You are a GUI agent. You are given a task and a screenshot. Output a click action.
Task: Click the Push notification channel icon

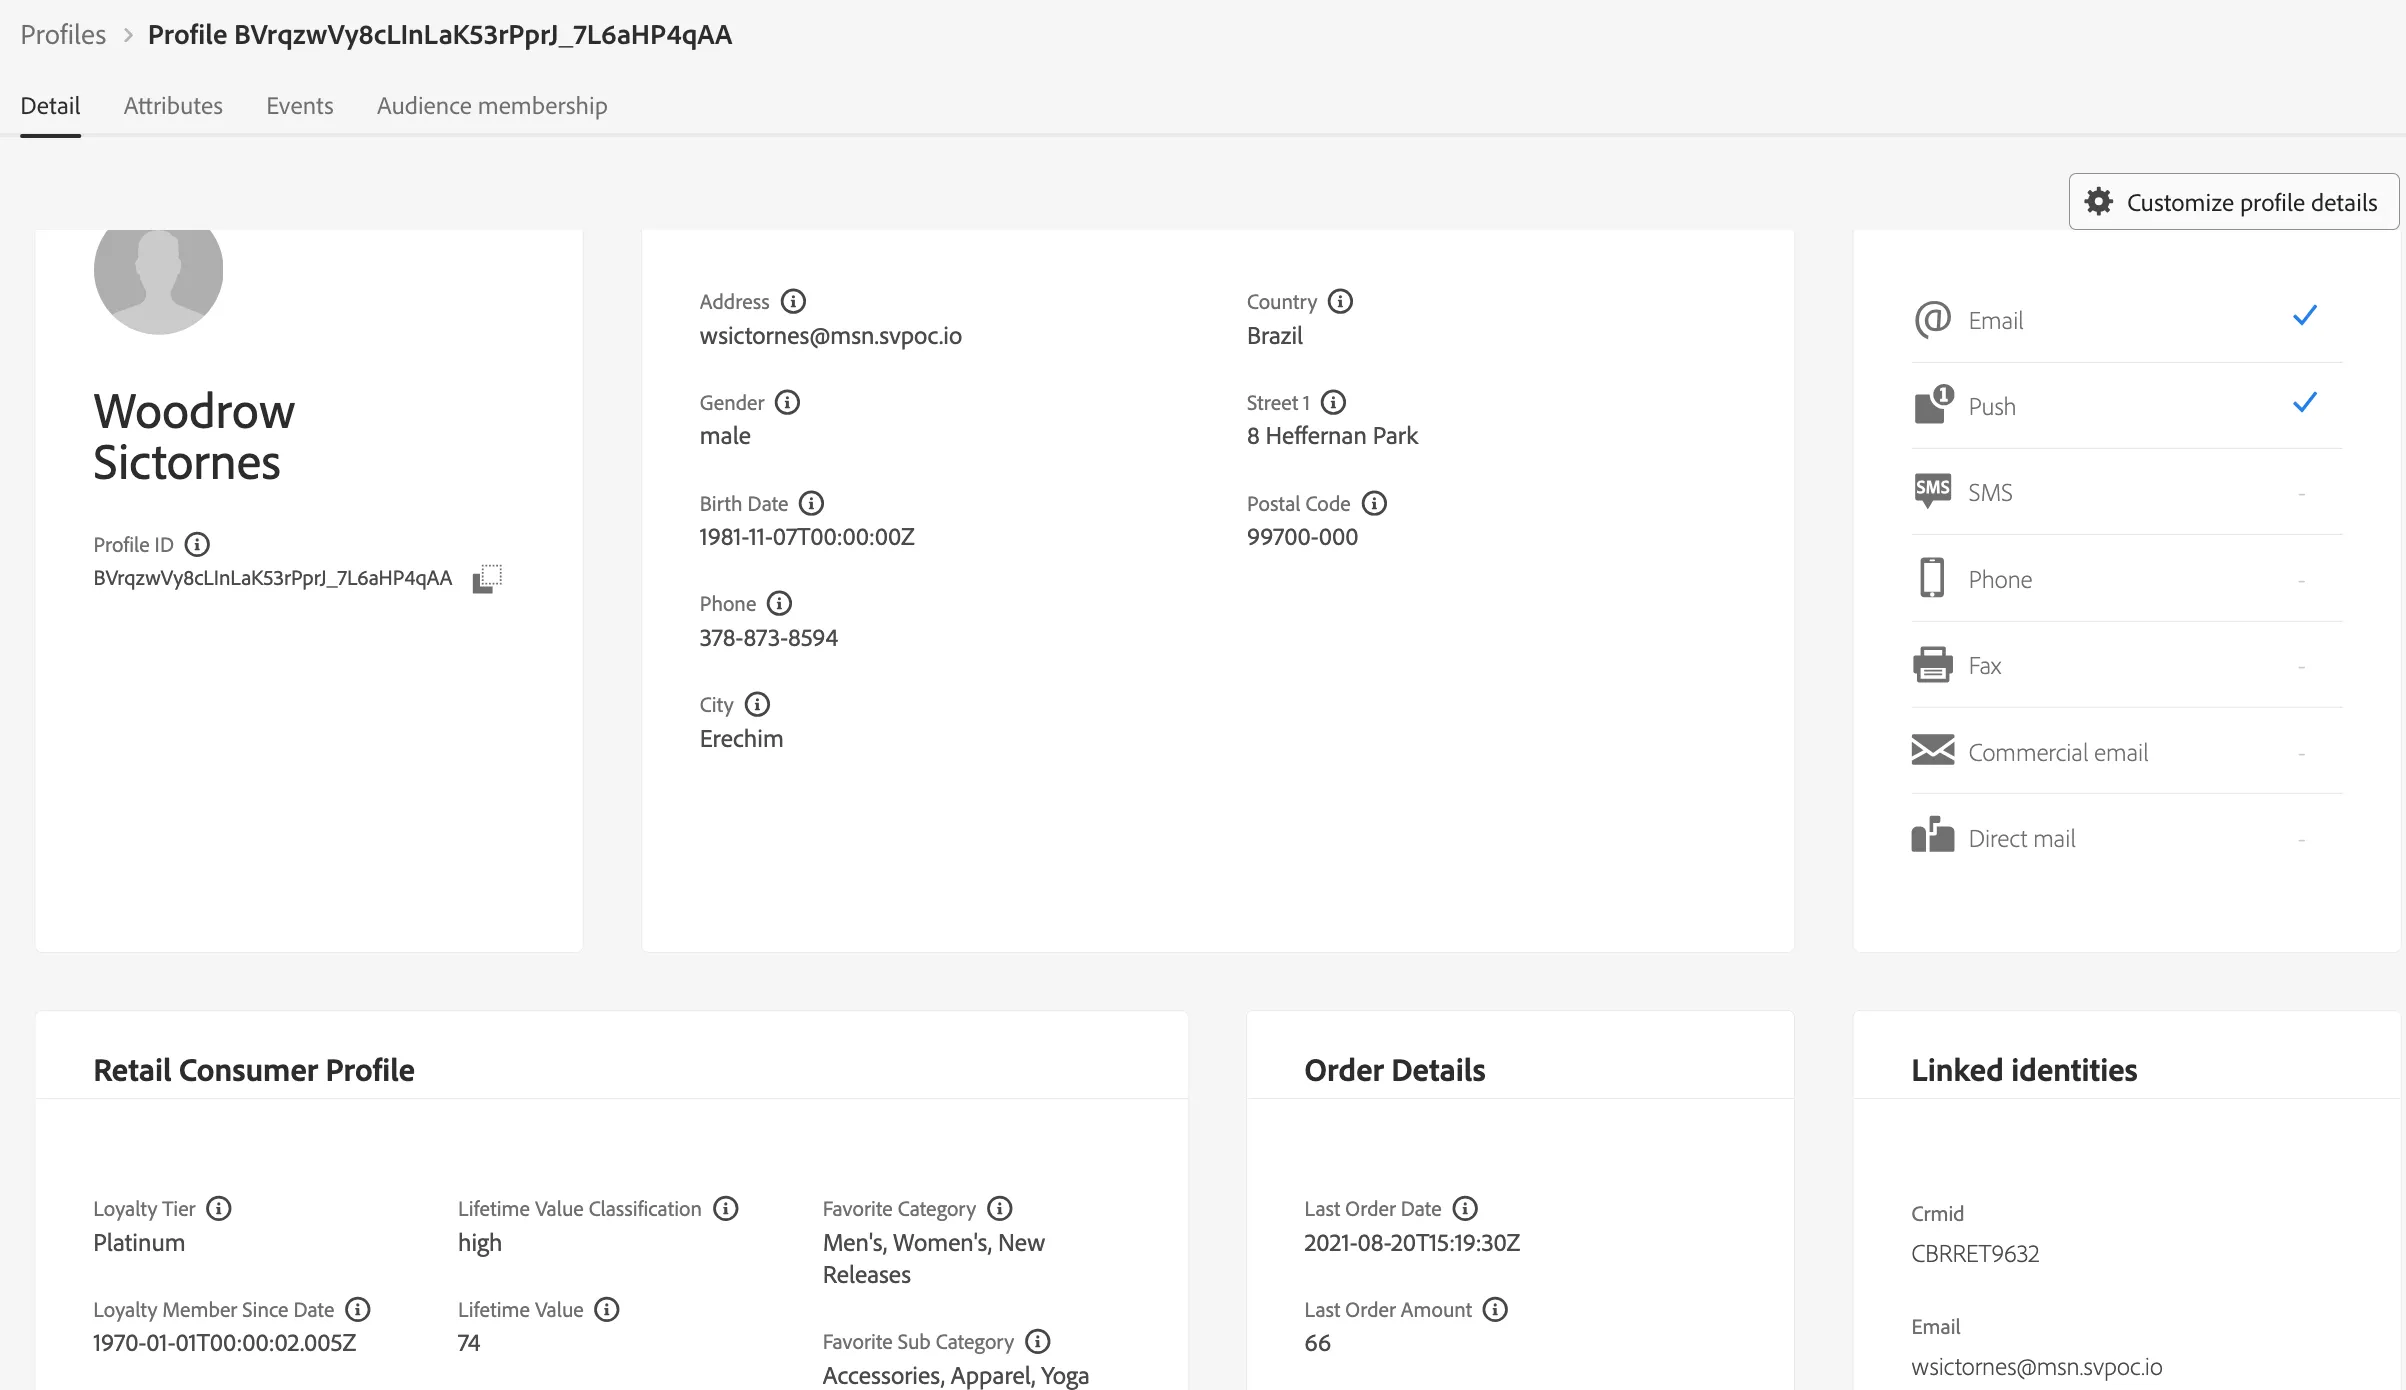1933,405
